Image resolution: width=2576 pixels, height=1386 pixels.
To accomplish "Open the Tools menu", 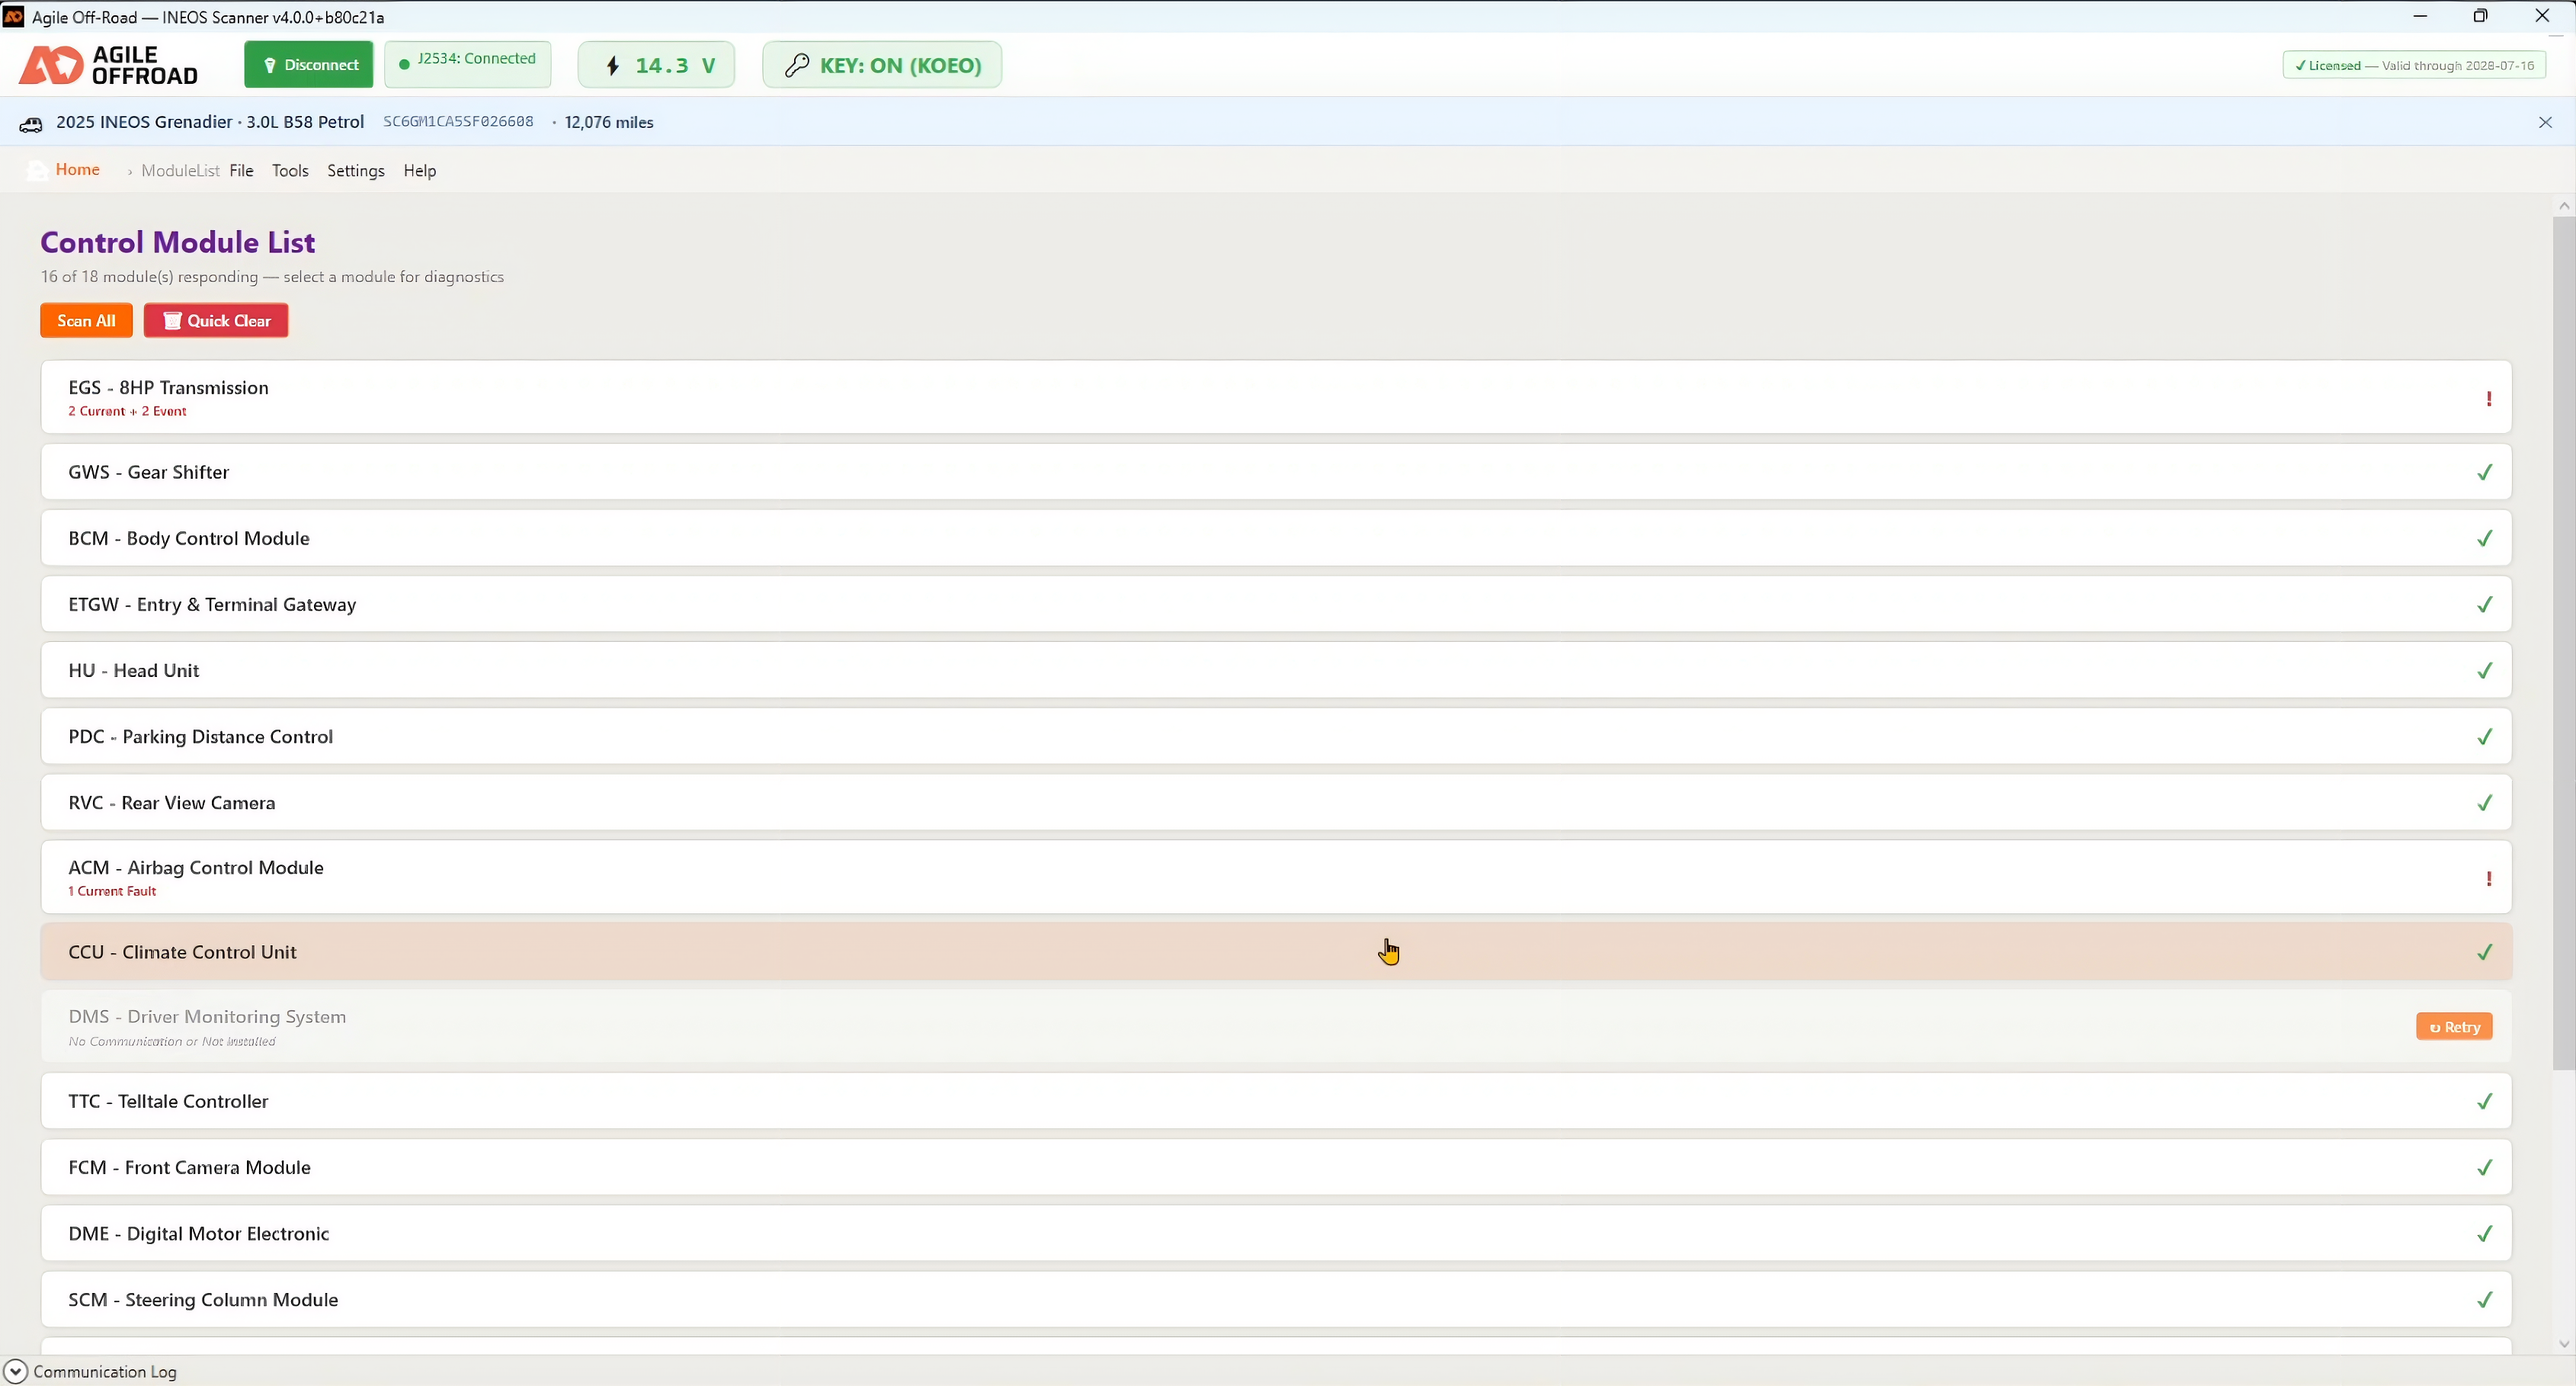I will pos(290,171).
